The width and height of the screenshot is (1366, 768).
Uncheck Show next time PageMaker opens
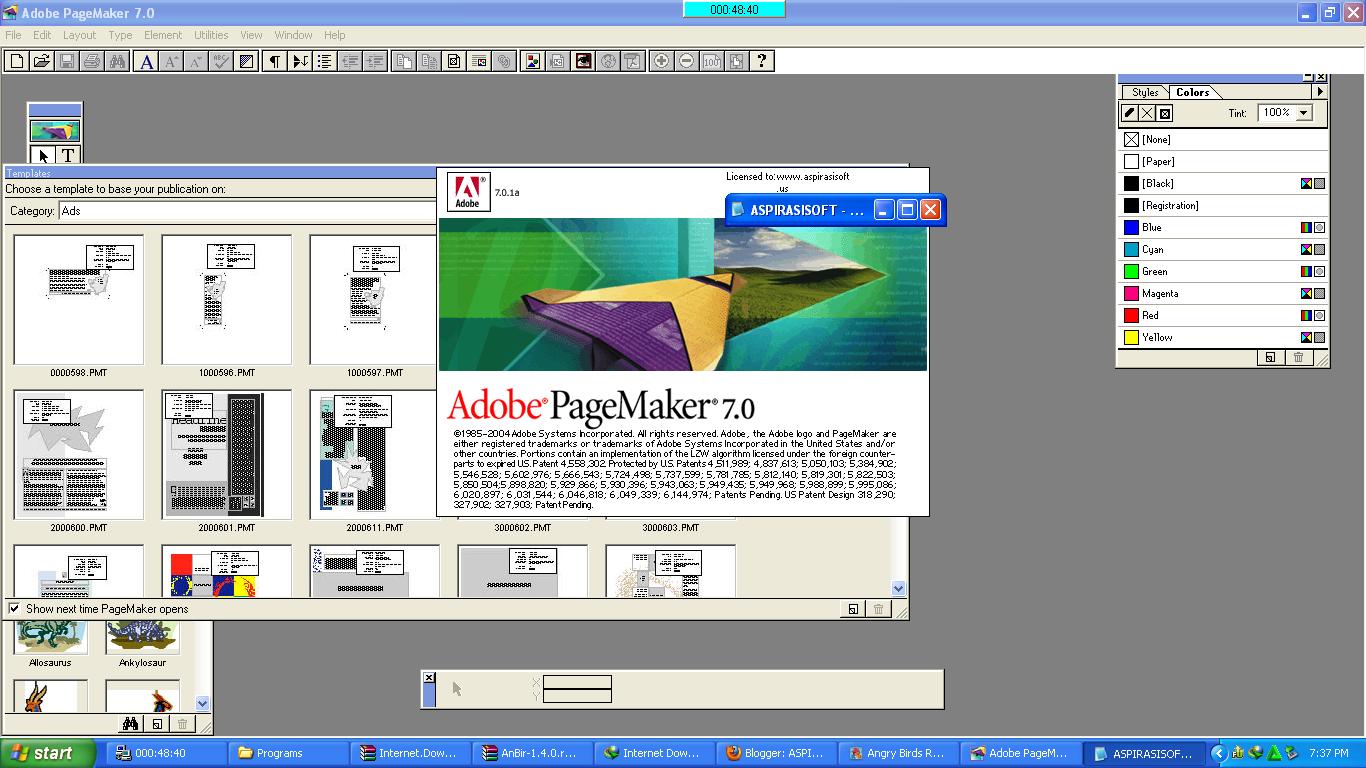pyautogui.click(x=14, y=608)
